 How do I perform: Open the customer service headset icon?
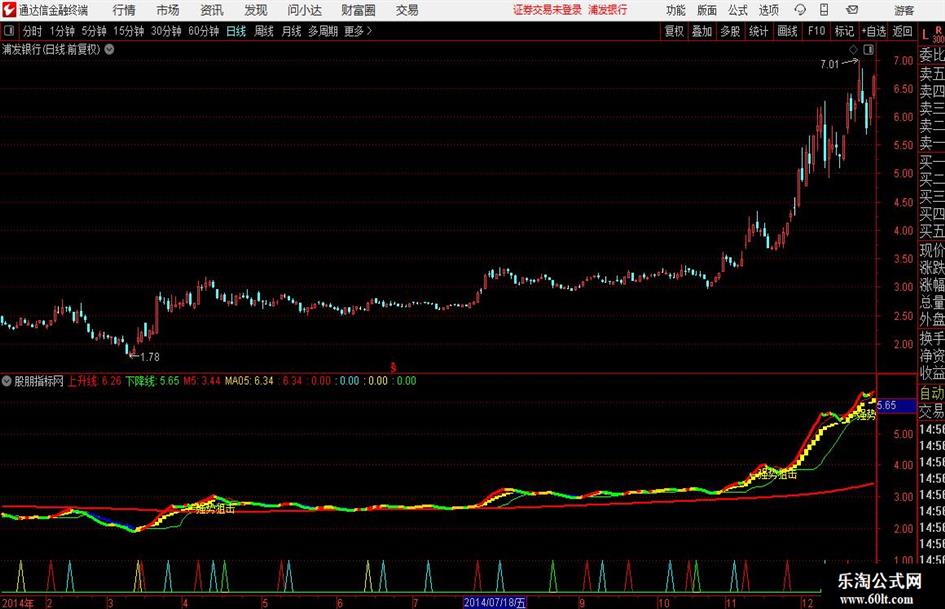coord(800,10)
